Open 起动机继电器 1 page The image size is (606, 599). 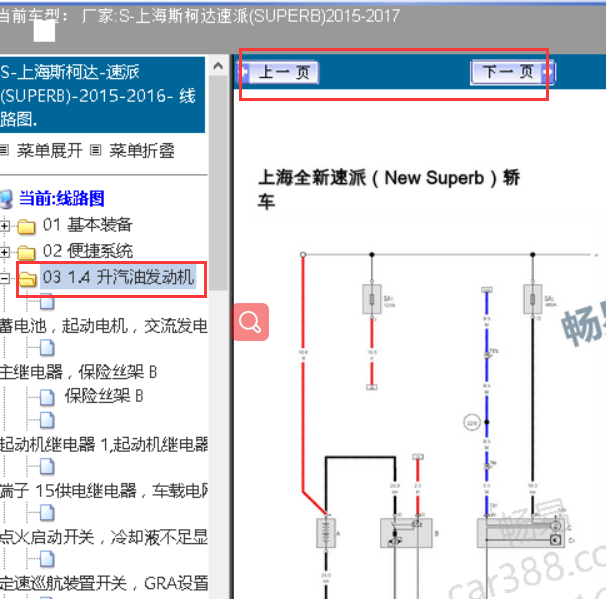tap(104, 444)
